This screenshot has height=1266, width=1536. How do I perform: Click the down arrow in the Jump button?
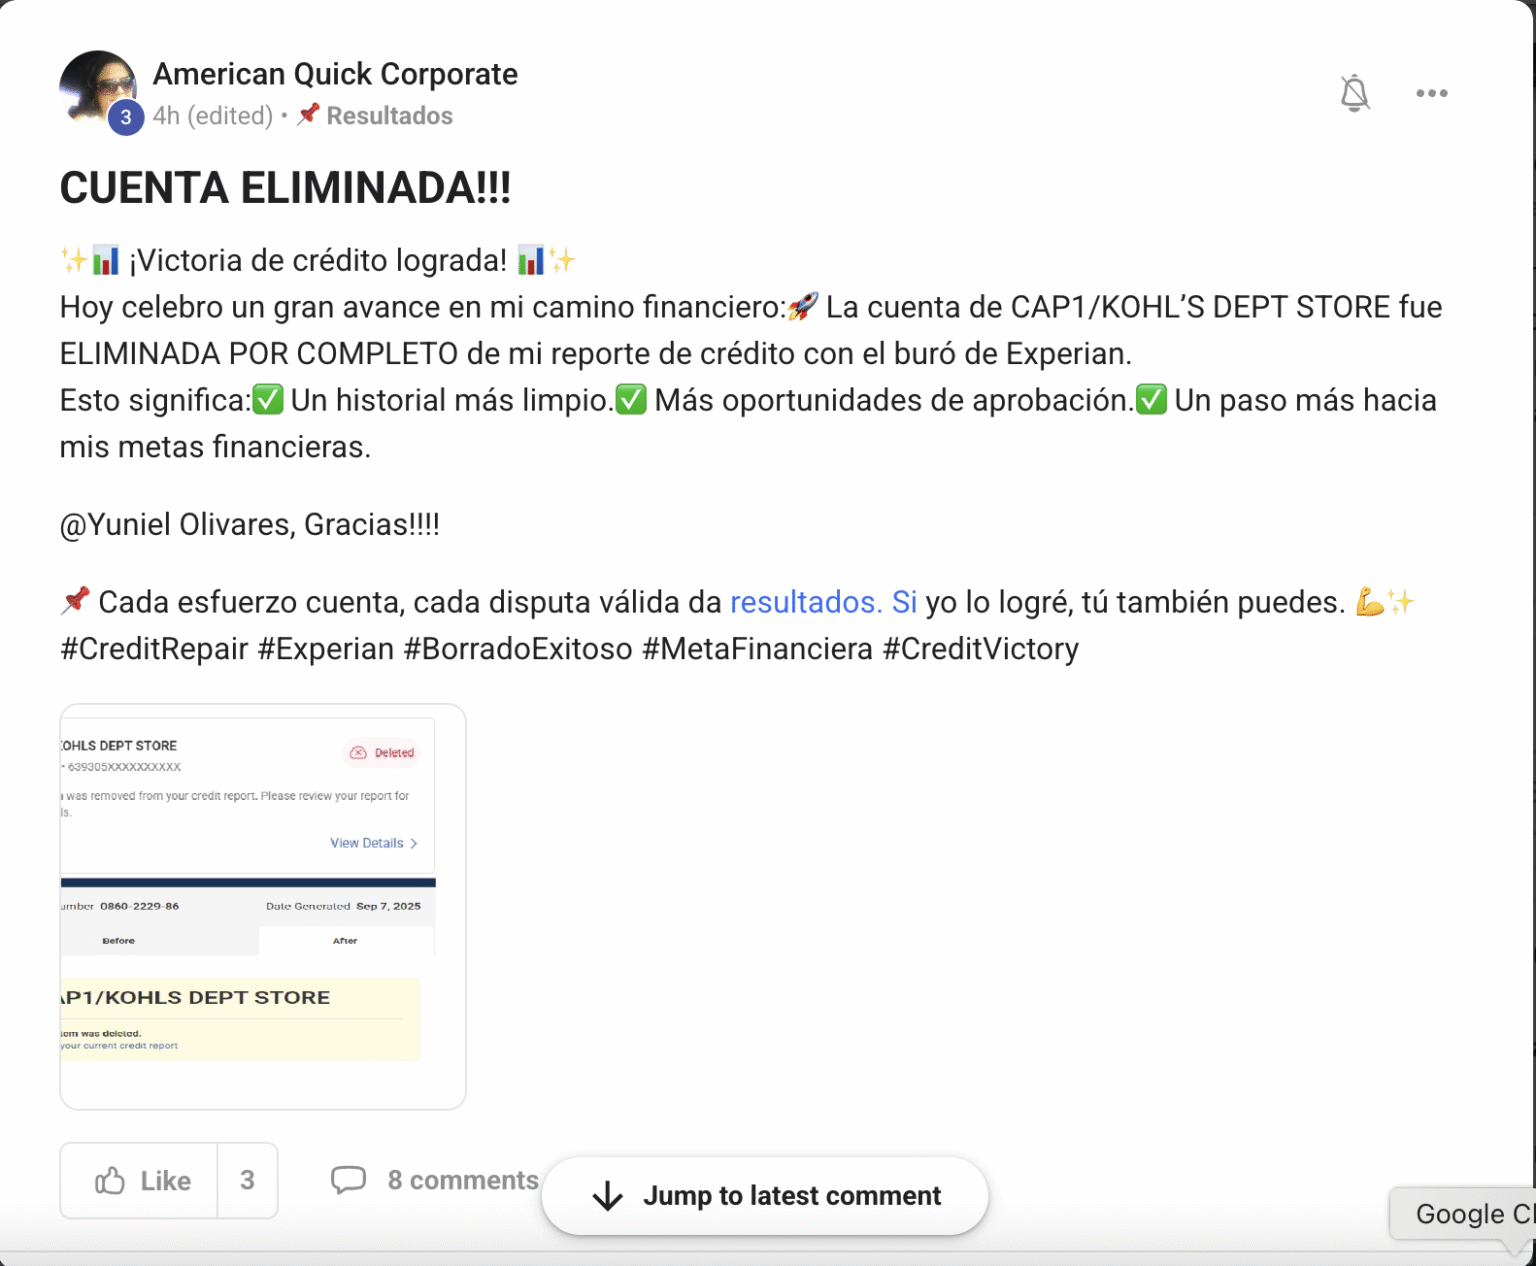point(607,1196)
